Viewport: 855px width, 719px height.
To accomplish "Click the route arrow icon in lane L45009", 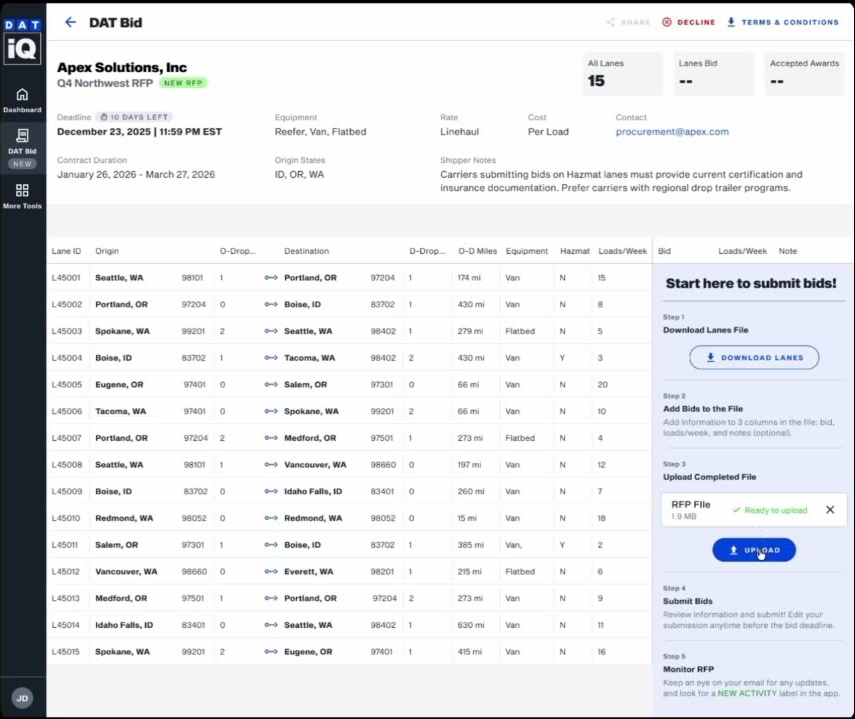I will 271,491.
